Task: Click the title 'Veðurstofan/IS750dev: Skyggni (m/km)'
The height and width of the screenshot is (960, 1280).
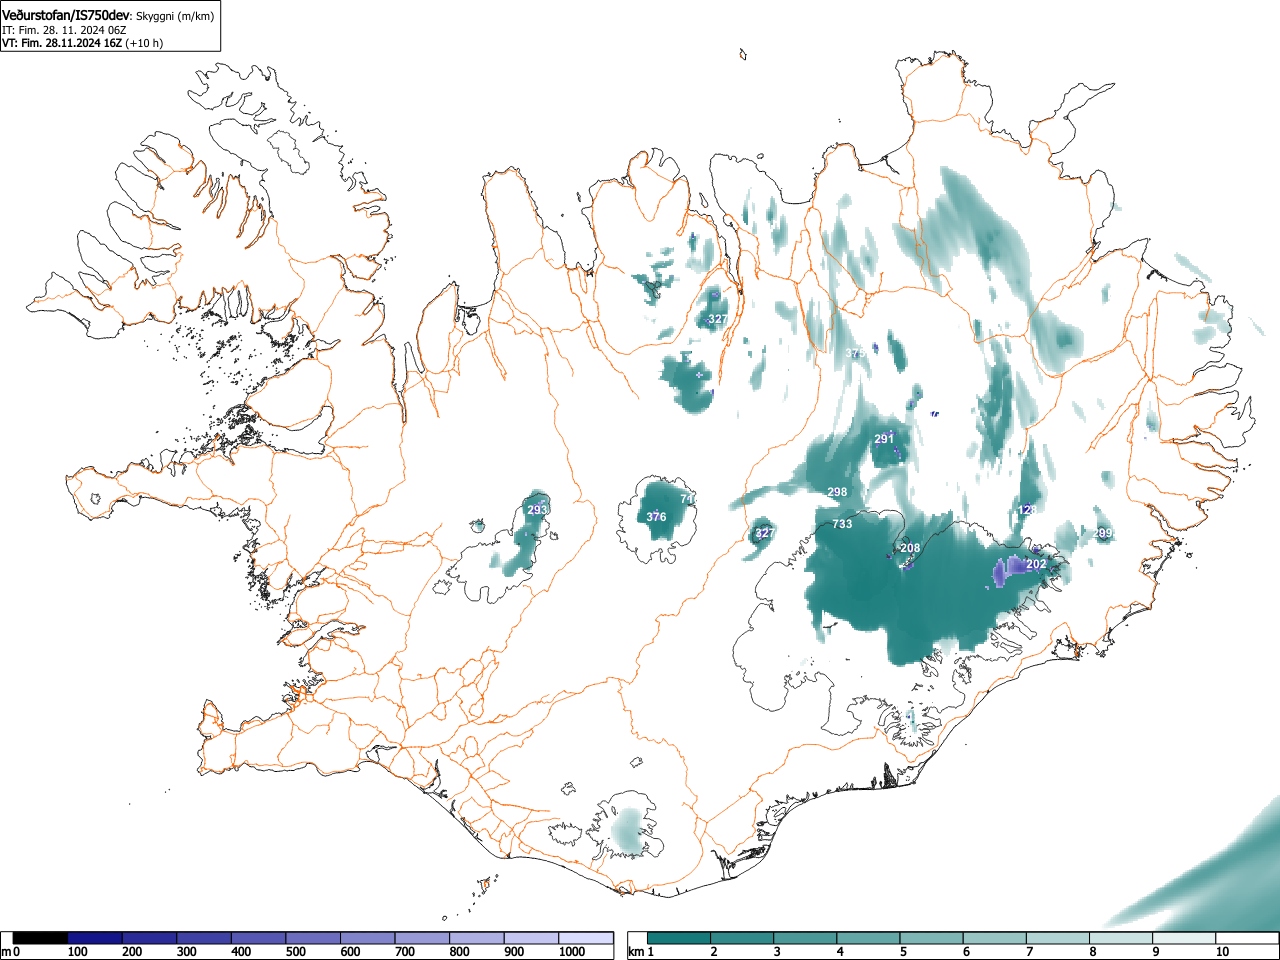Action: point(108,16)
